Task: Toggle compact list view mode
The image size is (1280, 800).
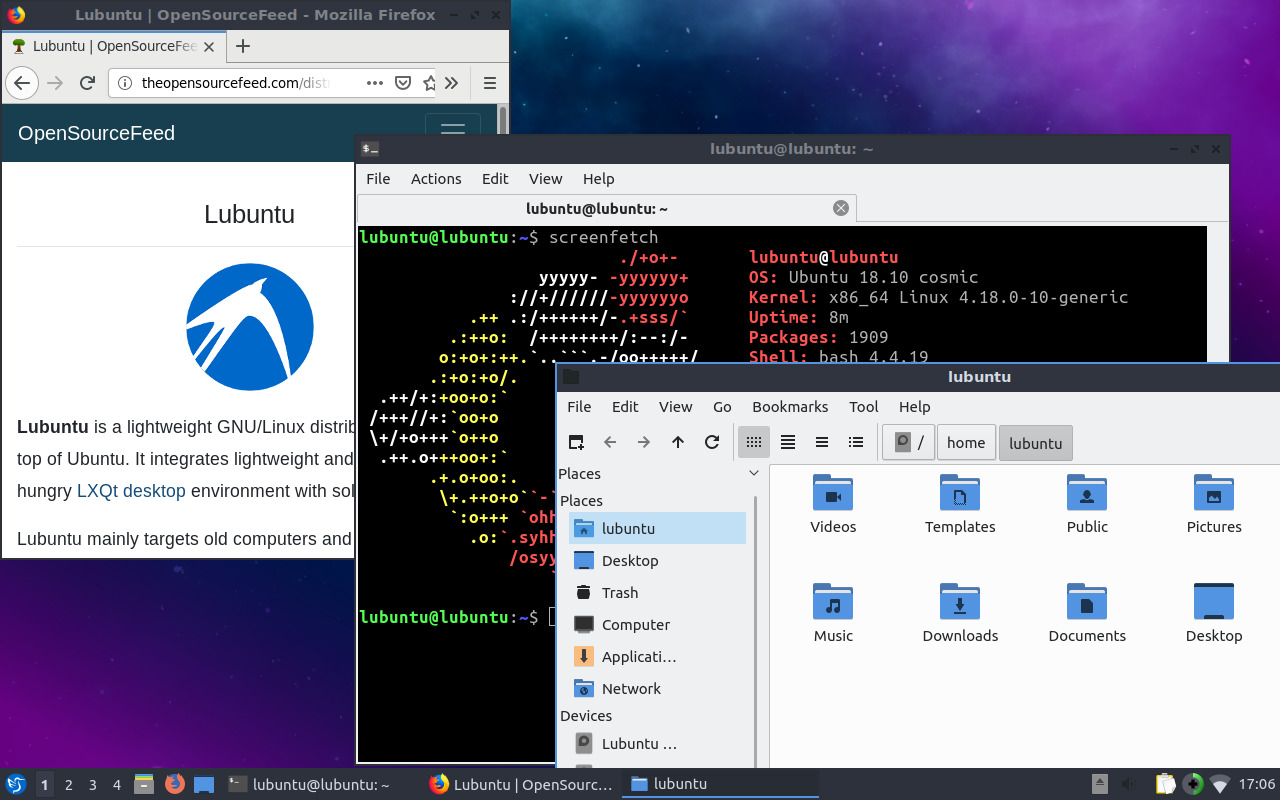Action: pos(821,441)
